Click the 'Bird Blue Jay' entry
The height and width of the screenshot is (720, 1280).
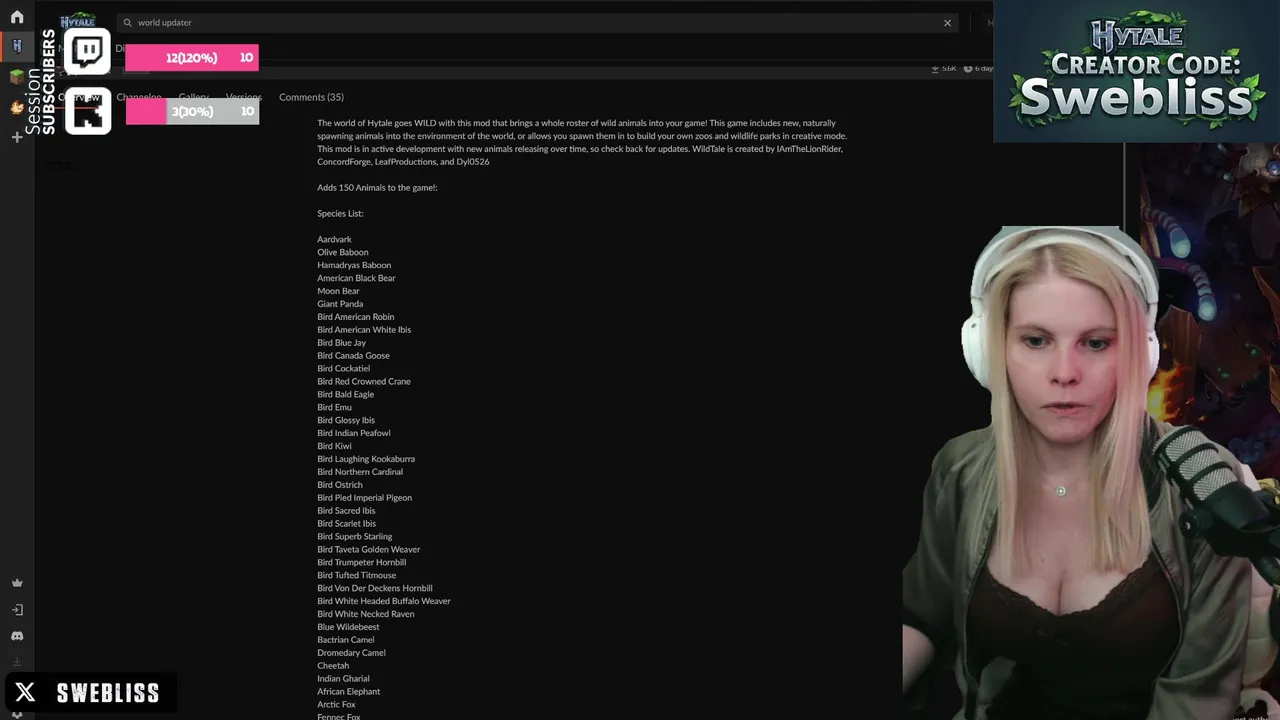coord(342,343)
